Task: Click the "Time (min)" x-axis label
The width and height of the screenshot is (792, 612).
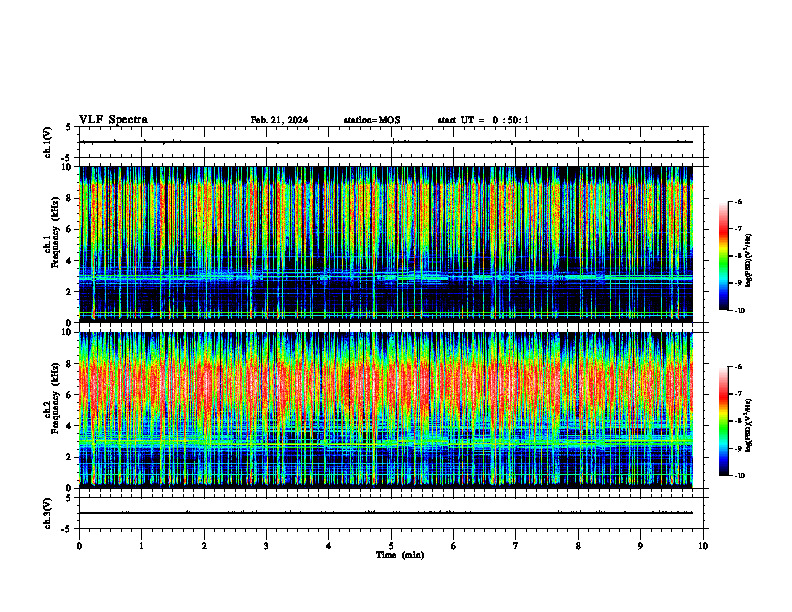Action: pyautogui.click(x=400, y=555)
